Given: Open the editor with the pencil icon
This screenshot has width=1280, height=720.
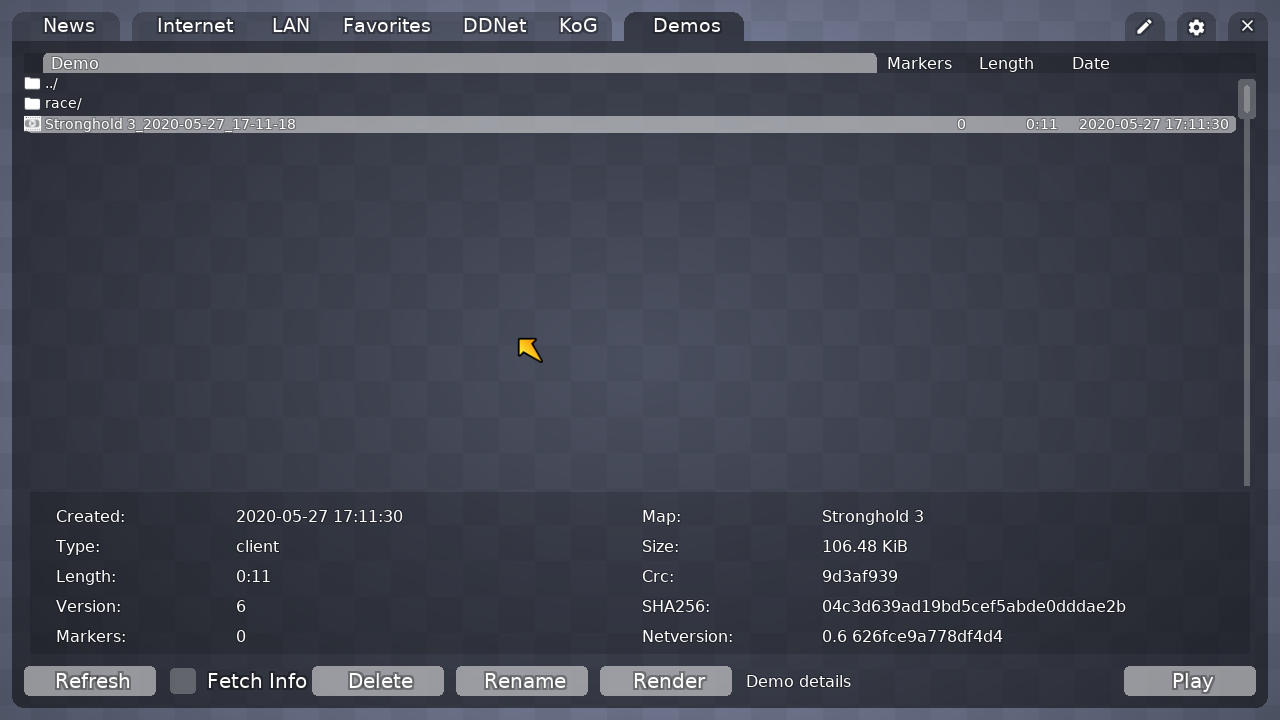Looking at the screenshot, I should tap(1144, 27).
